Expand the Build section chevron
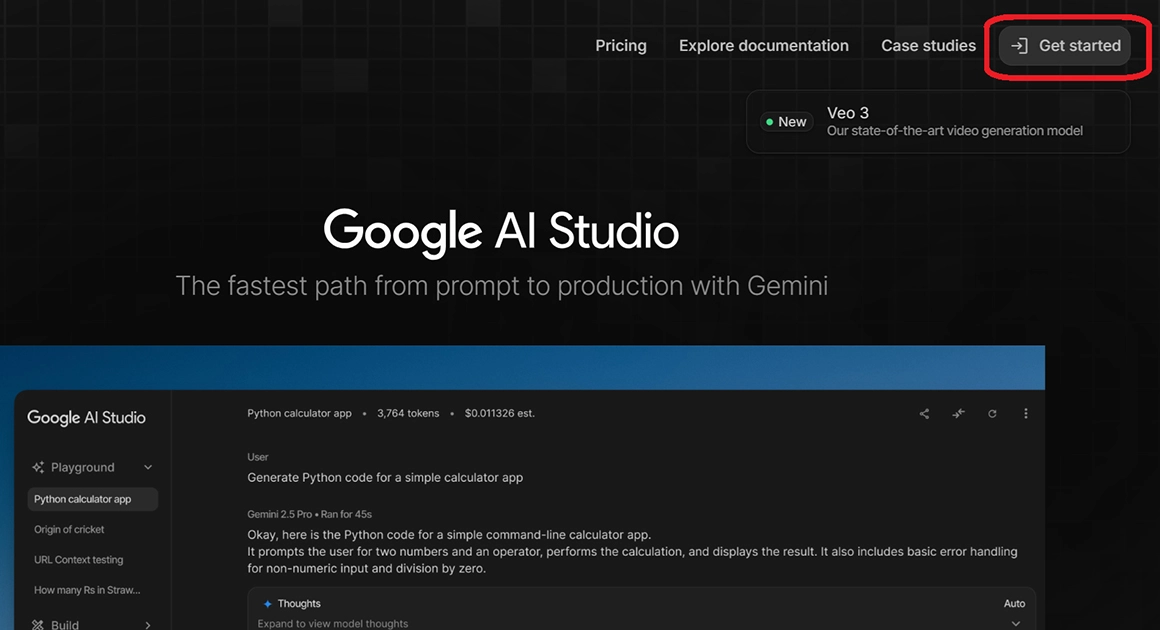 click(148, 625)
